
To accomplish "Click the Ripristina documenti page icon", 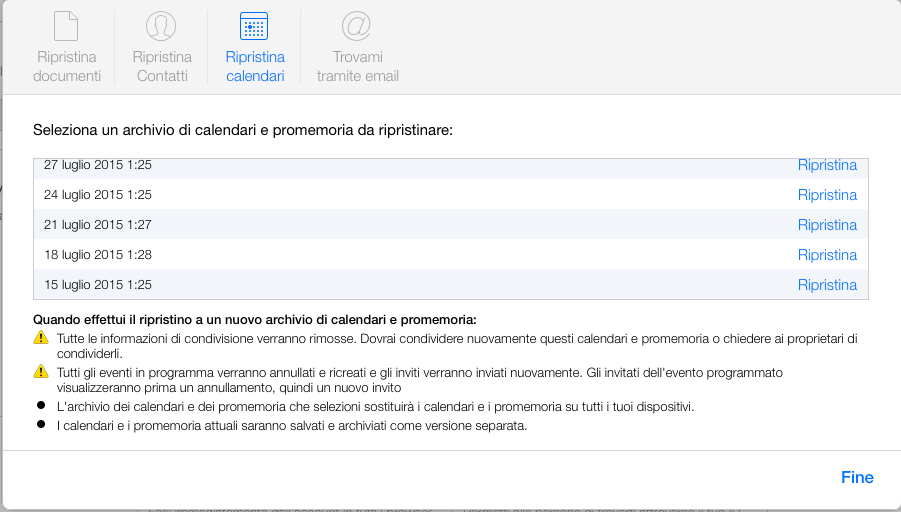I will pos(65,25).
